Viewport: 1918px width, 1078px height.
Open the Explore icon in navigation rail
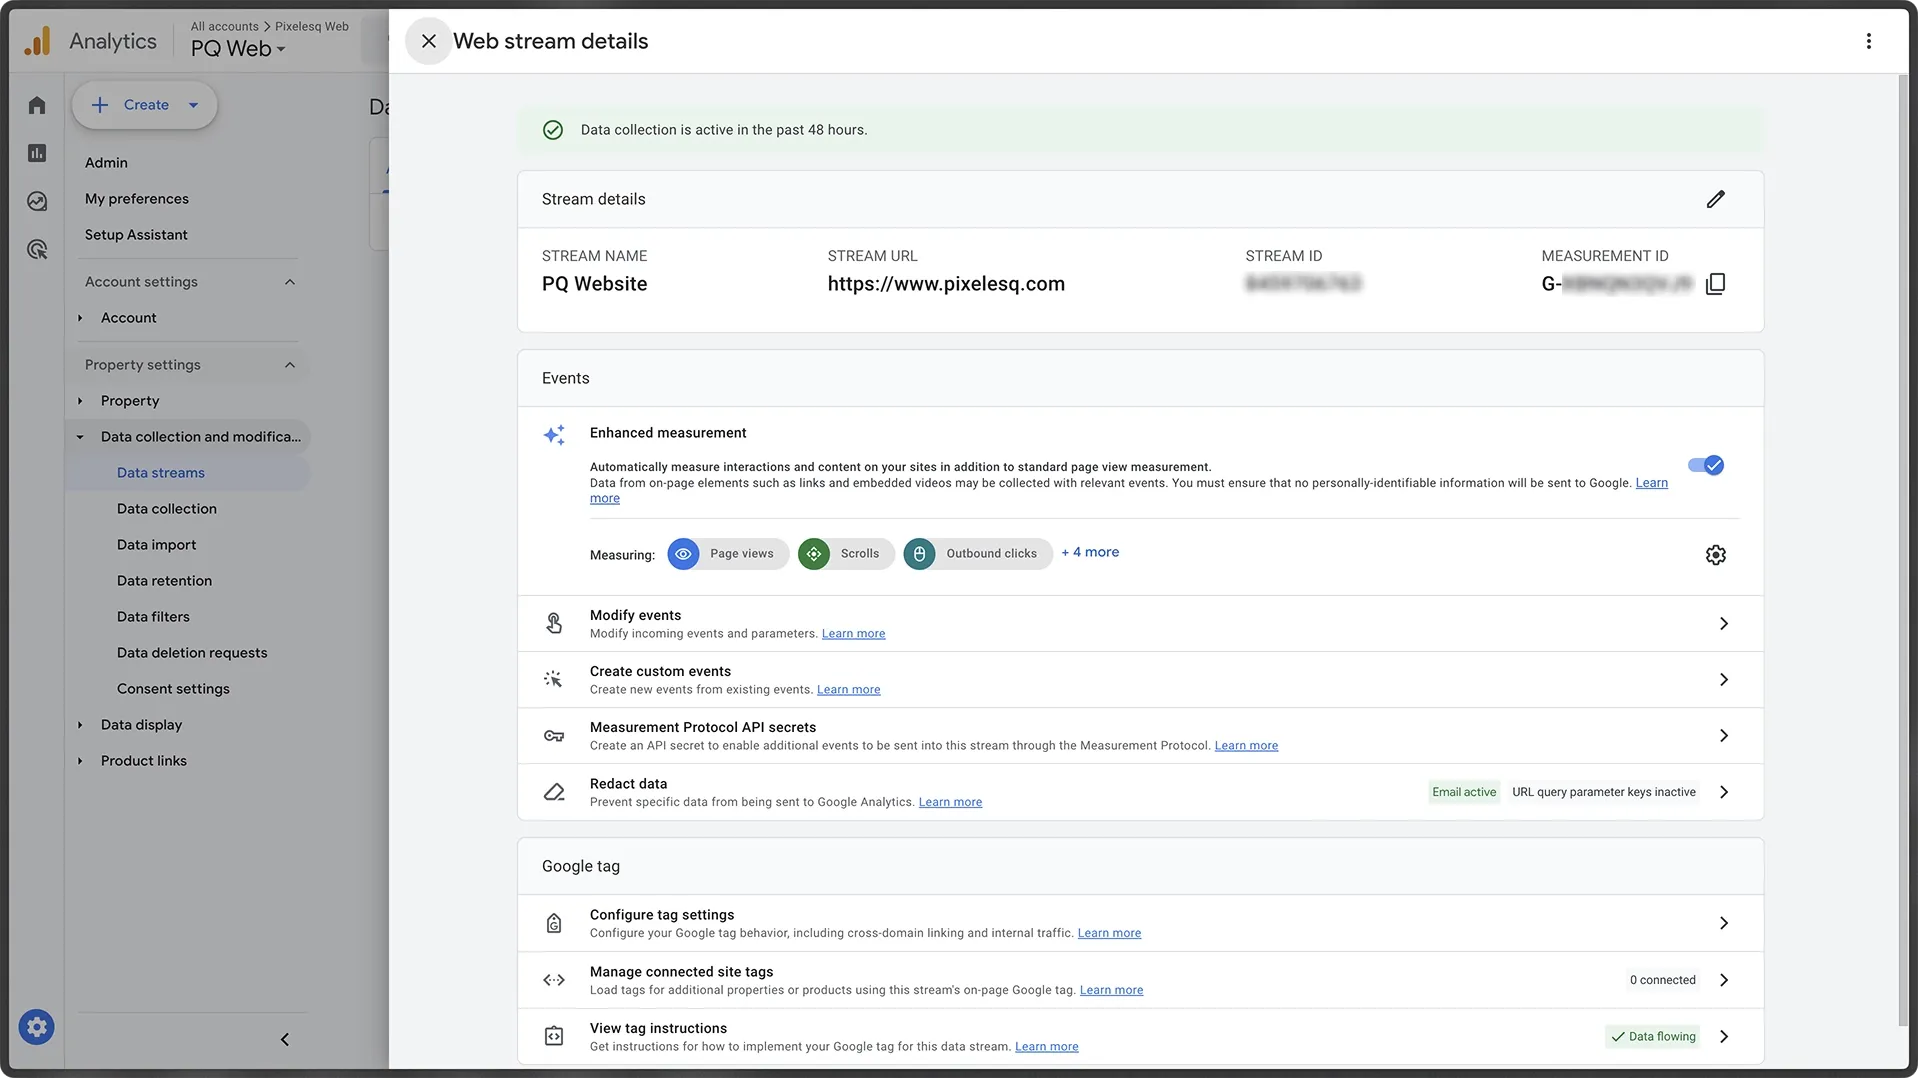(x=37, y=201)
